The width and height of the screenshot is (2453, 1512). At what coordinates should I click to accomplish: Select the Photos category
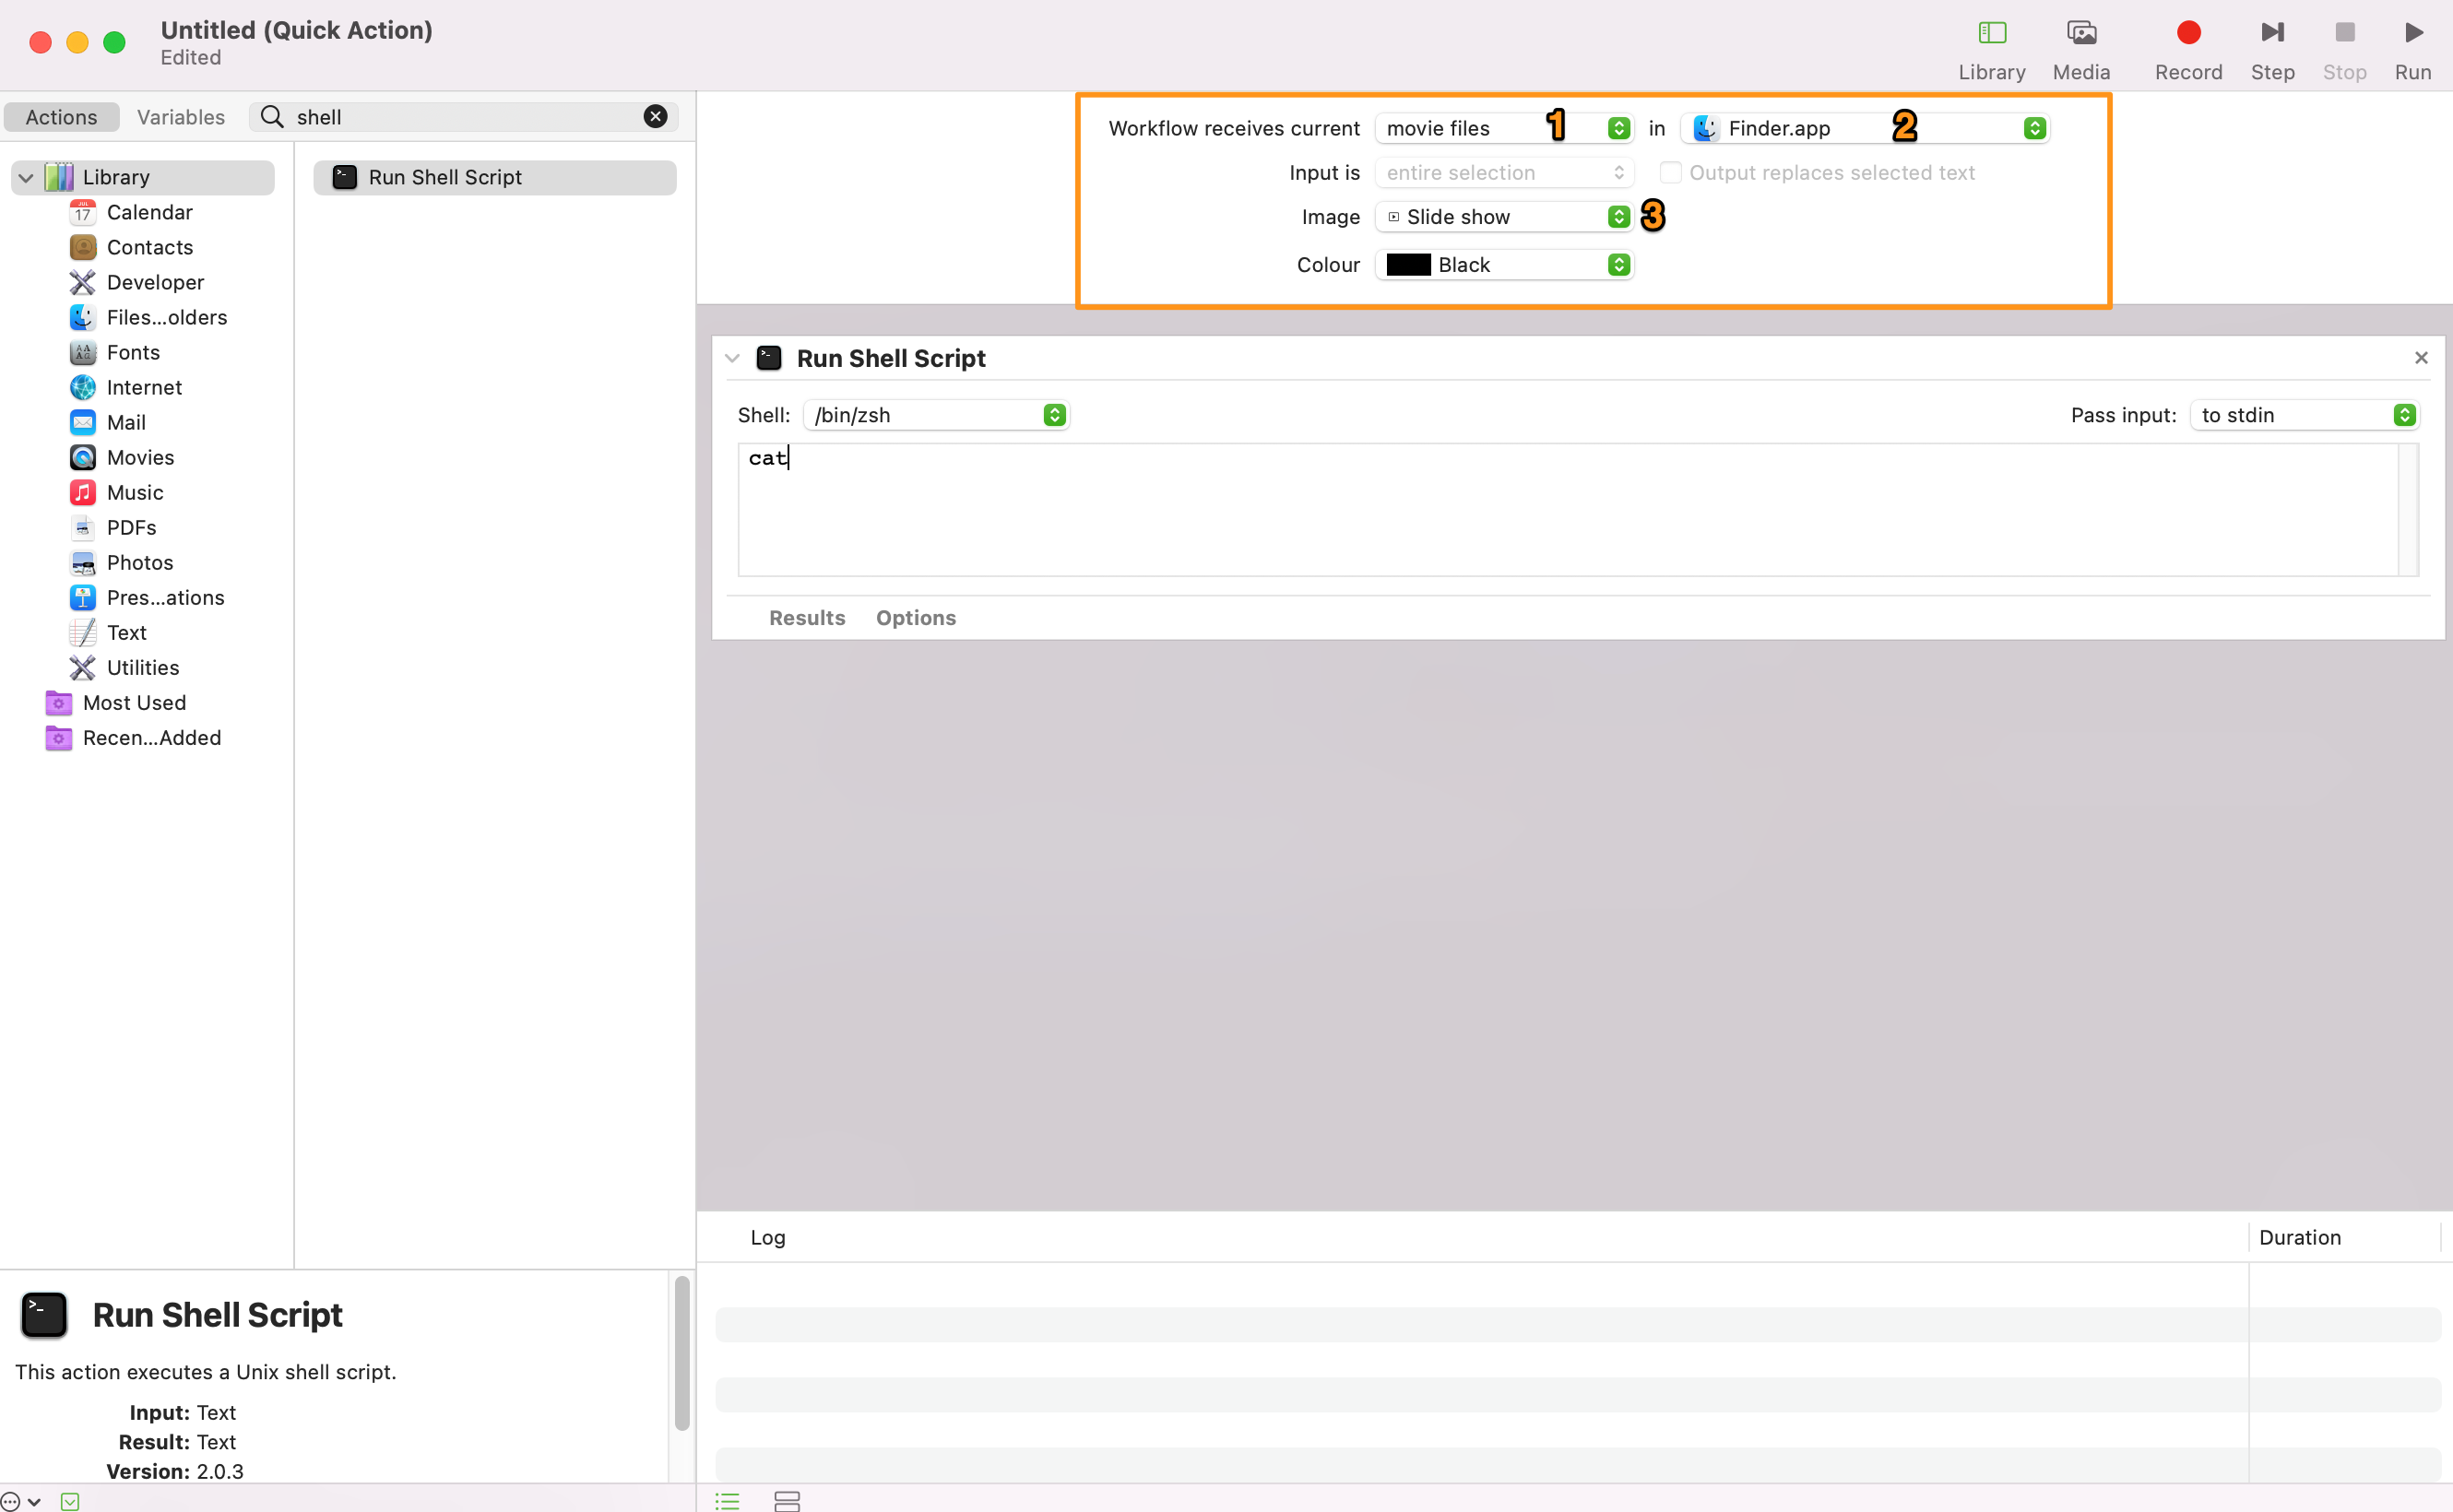point(139,562)
